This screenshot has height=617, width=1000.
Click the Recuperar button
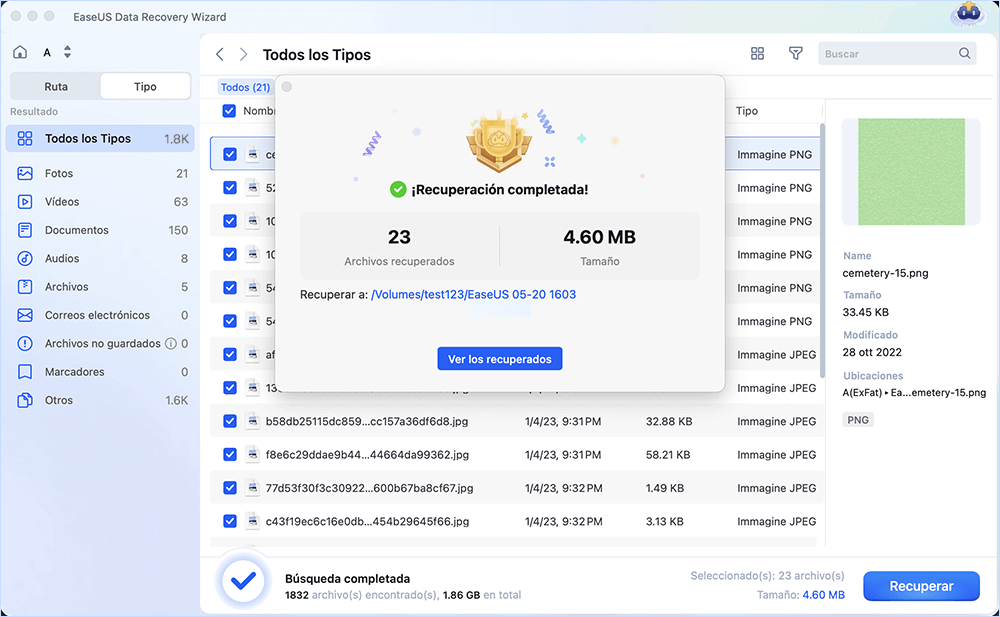(921, 586)
